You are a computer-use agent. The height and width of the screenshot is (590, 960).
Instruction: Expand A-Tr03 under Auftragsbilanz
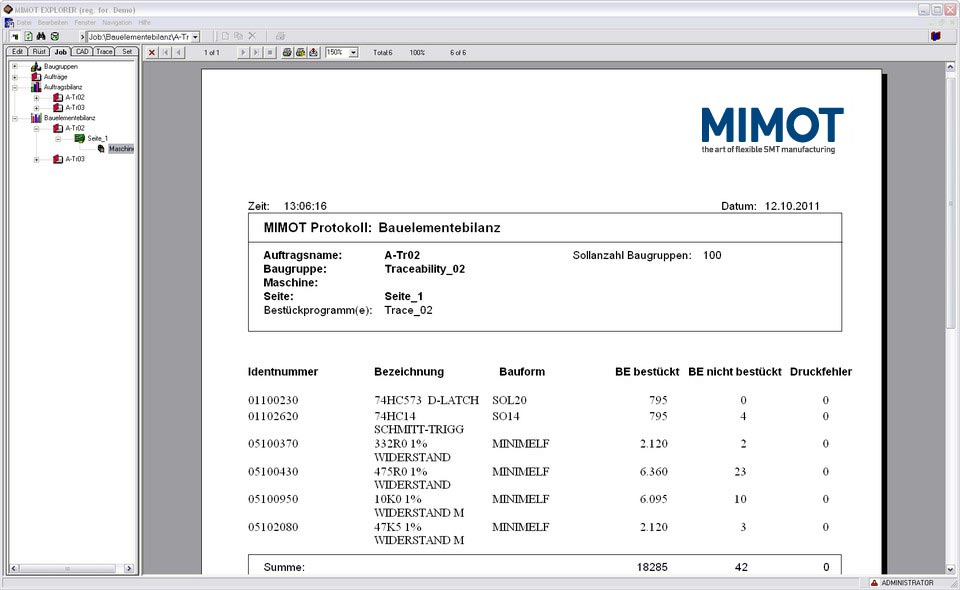pos(36,108)
